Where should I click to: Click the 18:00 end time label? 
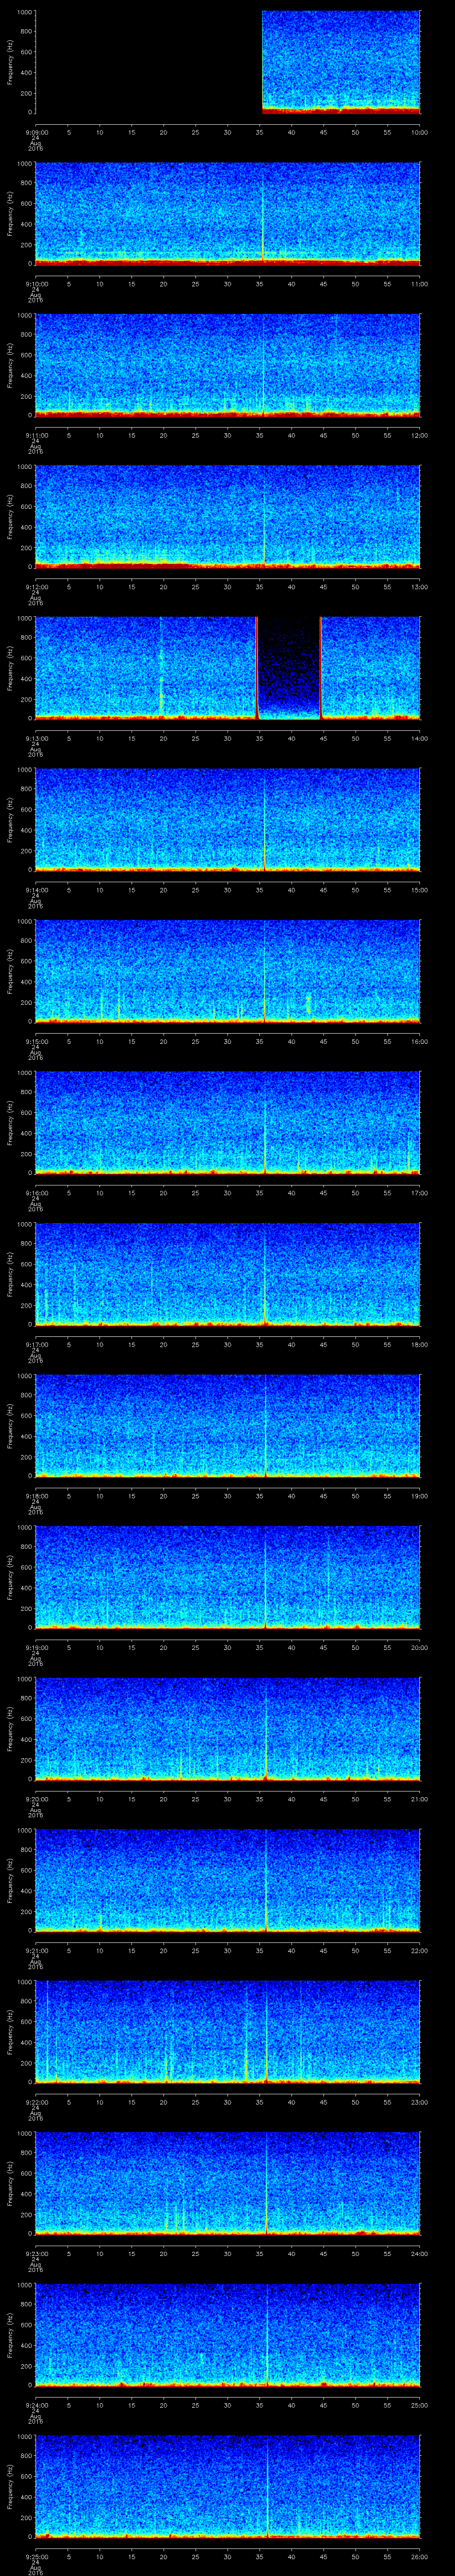click(x=420, y=1344)
